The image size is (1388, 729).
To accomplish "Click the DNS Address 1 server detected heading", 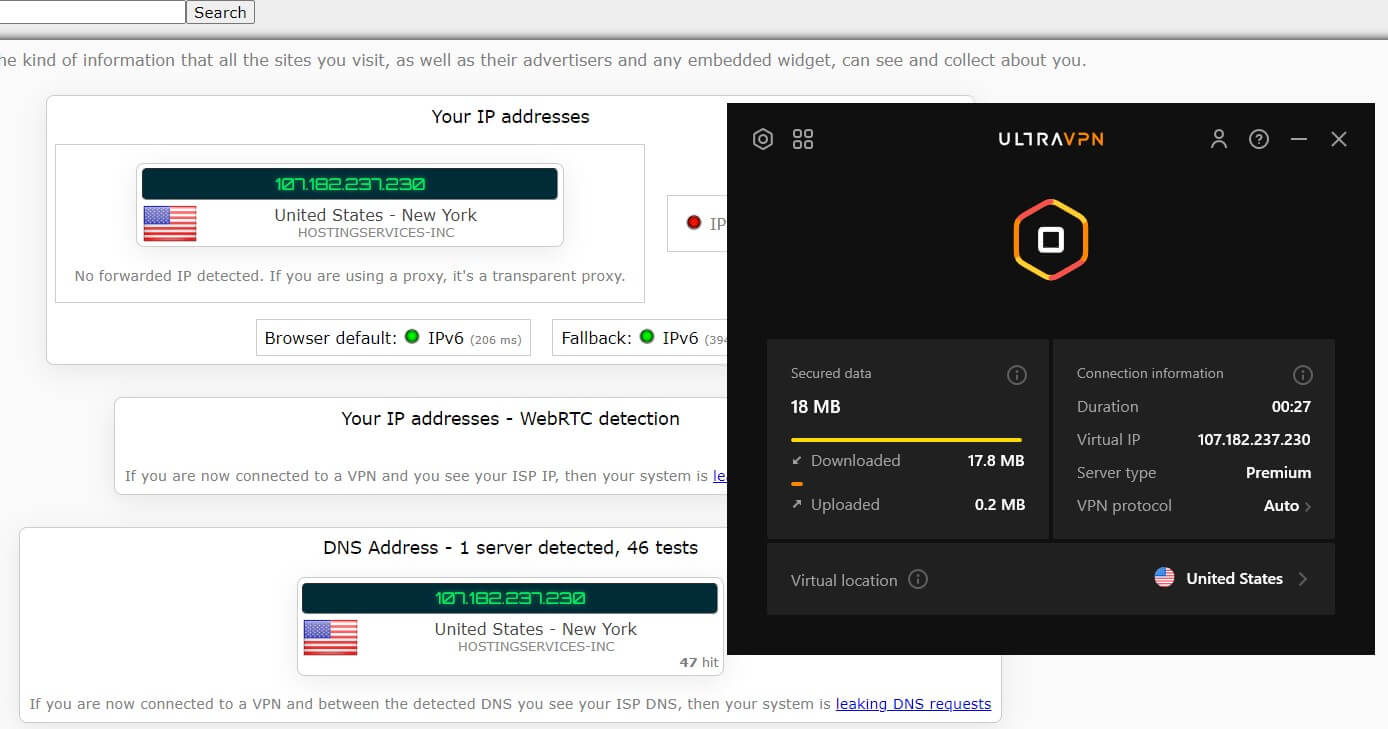I will pos(510,548).
